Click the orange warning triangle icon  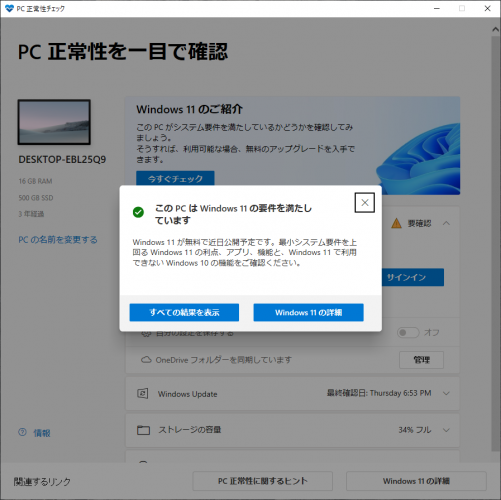click(x=396, y=223)
